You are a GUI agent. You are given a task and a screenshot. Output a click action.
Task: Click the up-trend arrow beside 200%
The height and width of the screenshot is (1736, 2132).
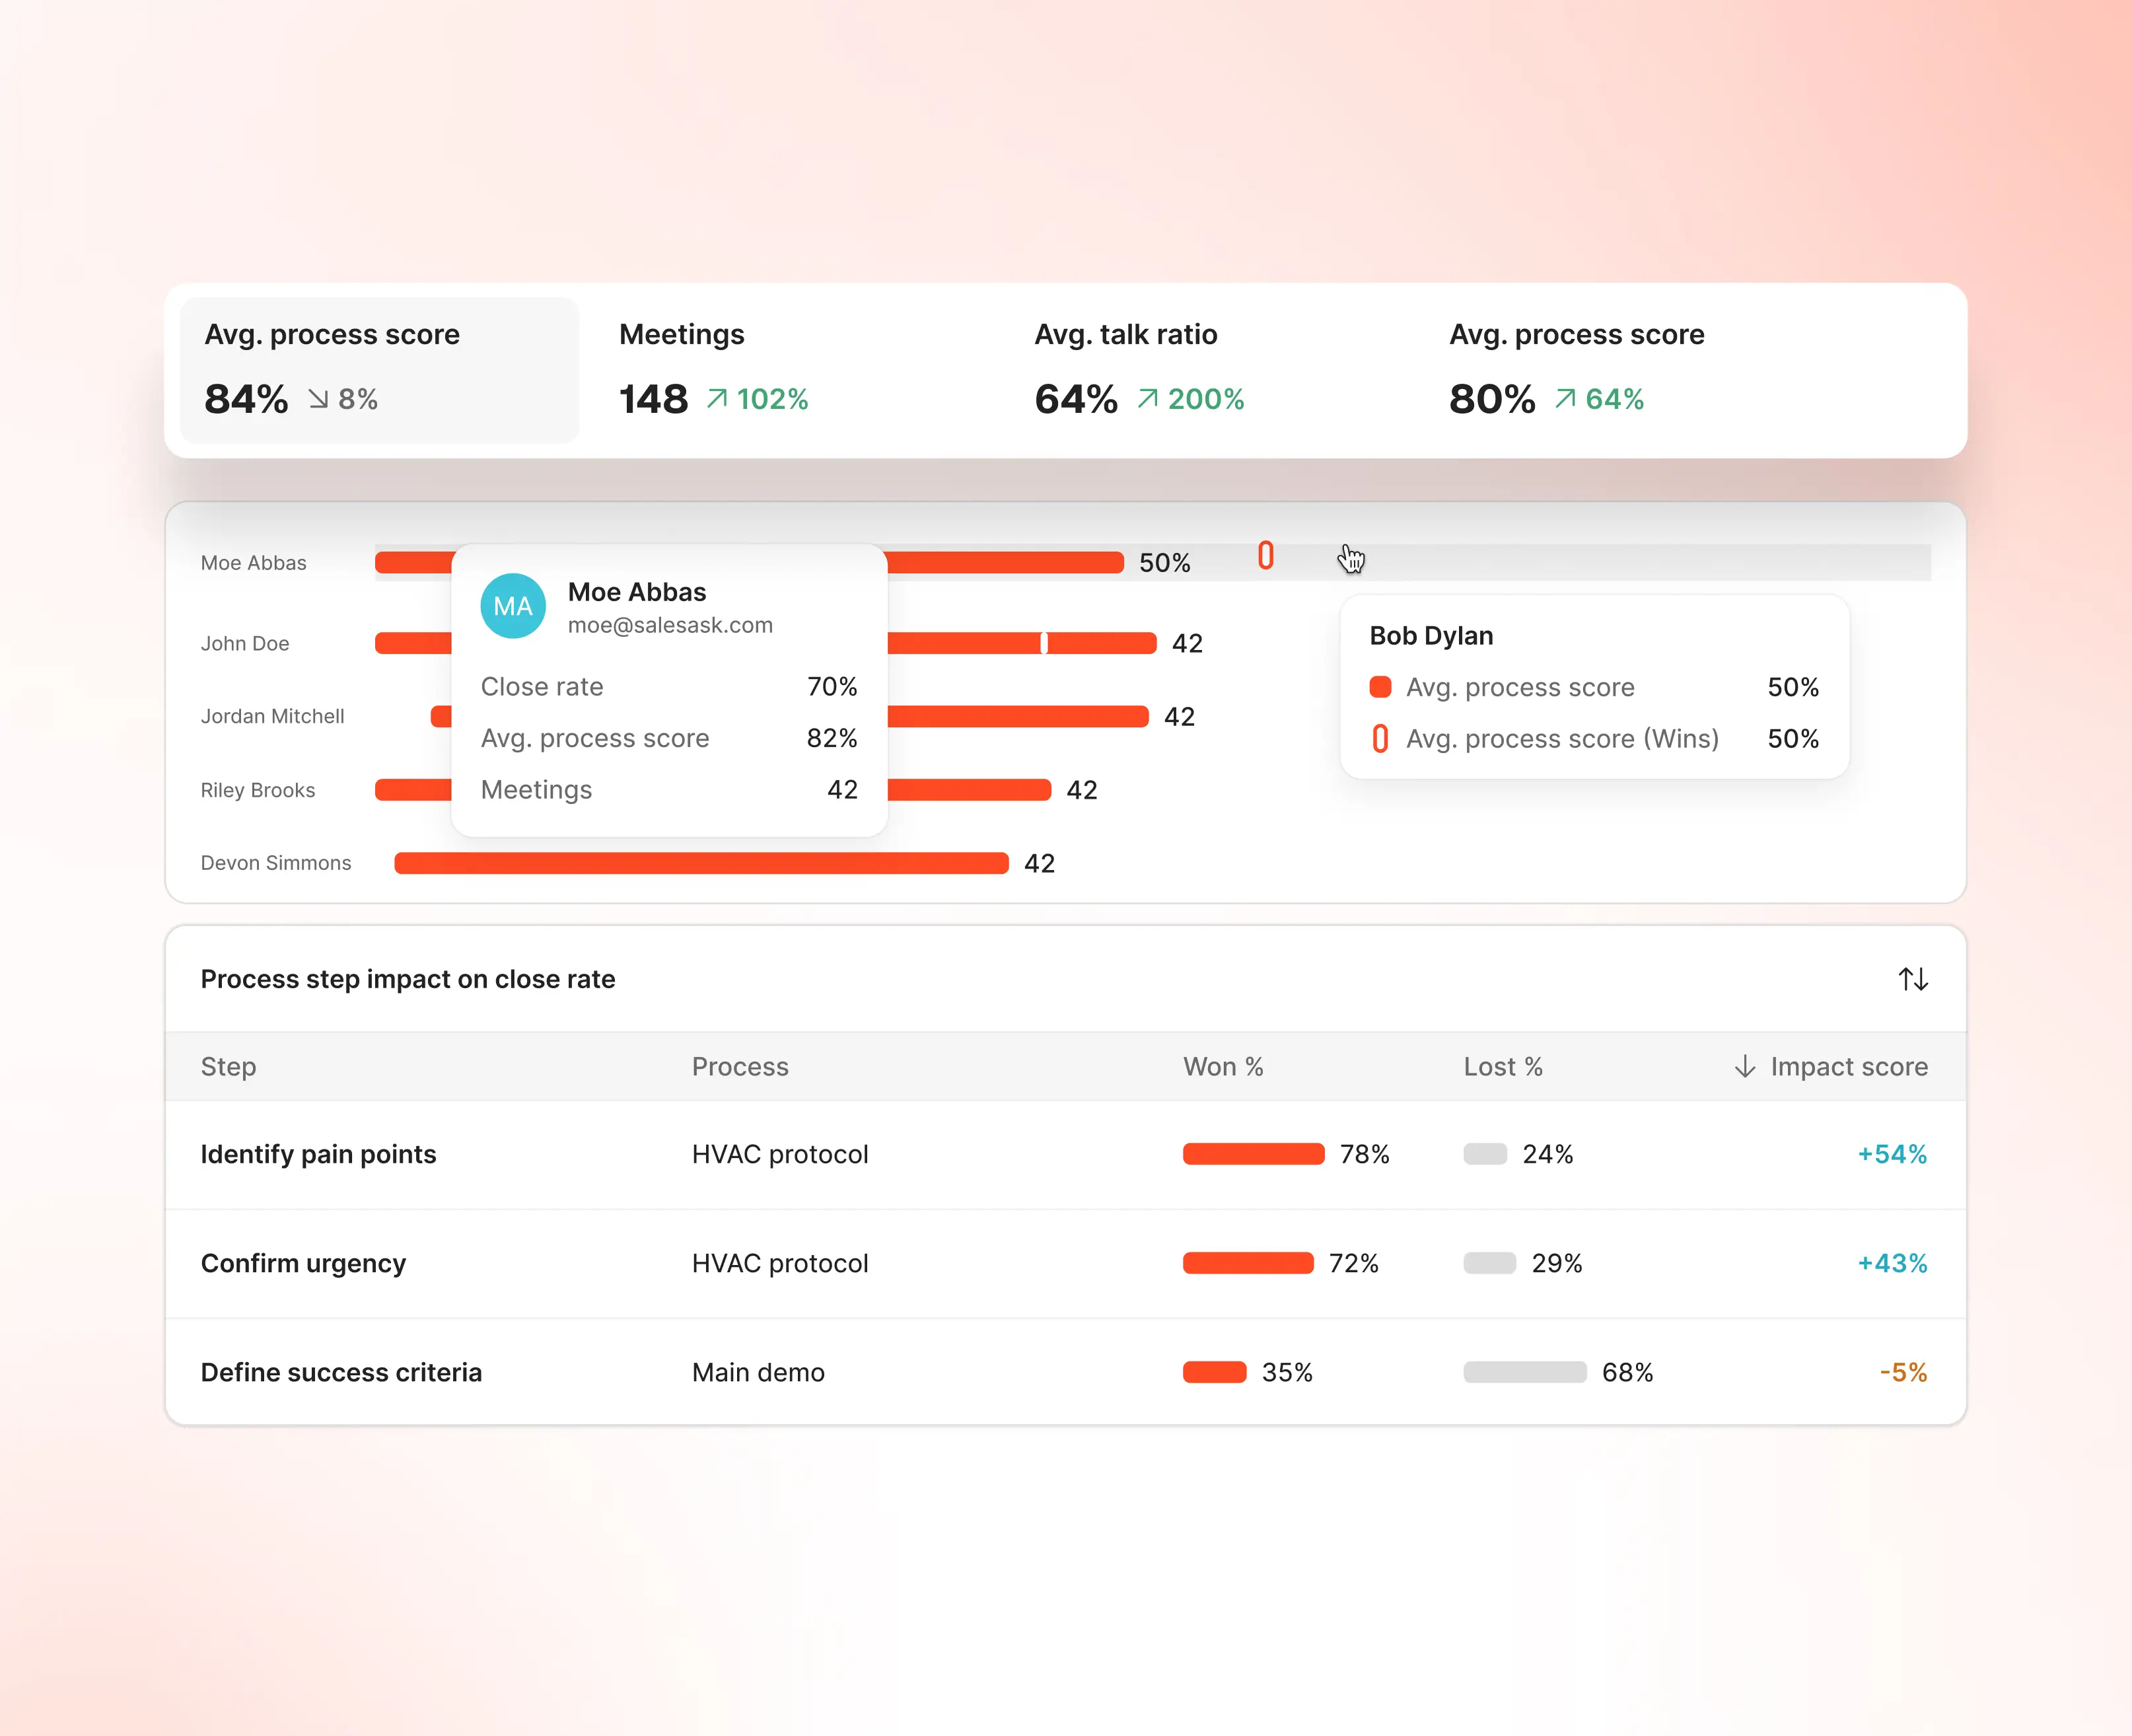(1148, 399)
